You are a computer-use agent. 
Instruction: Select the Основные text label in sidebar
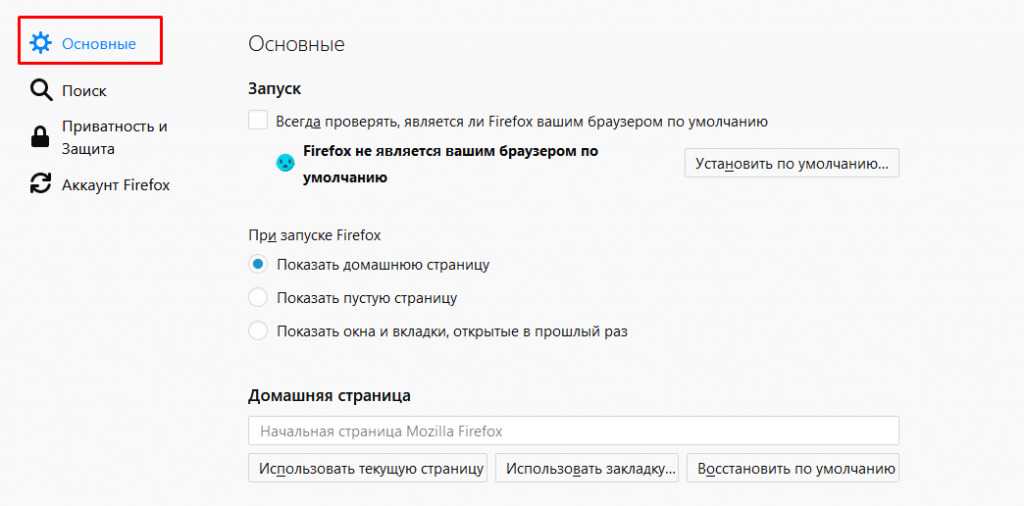point(99,44)
